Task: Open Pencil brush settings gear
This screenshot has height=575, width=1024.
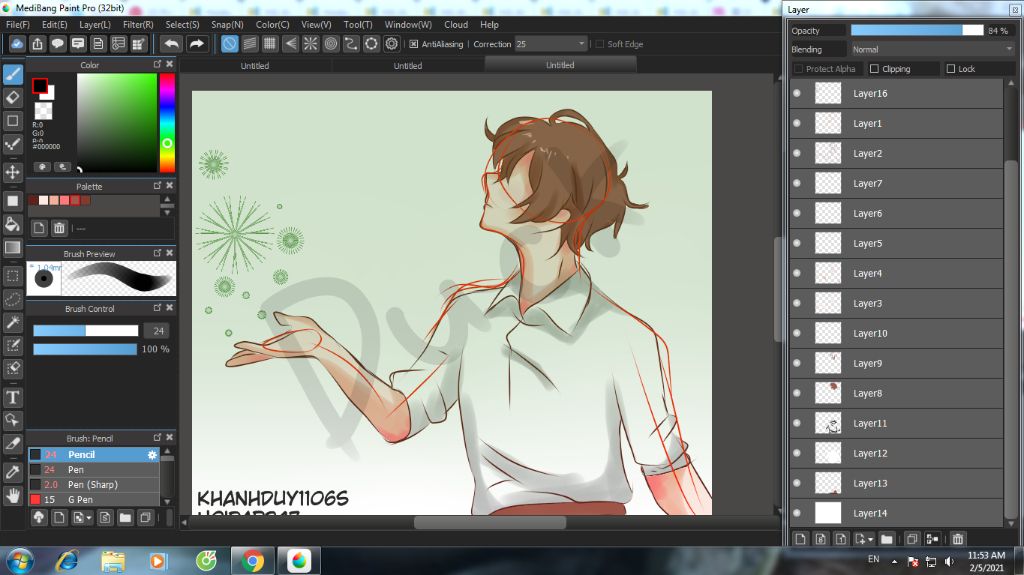Action: [x=152, y=455]
